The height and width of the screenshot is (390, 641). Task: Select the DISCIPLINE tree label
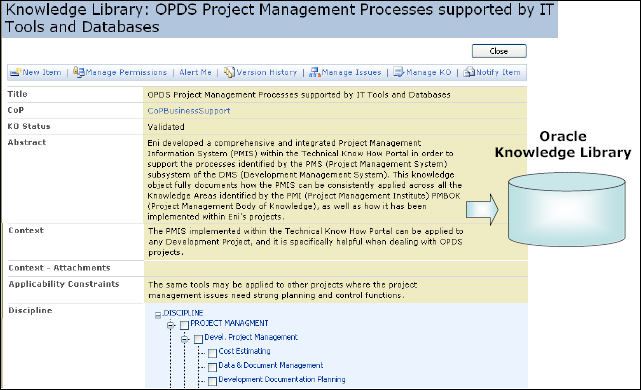click(183, 313)
